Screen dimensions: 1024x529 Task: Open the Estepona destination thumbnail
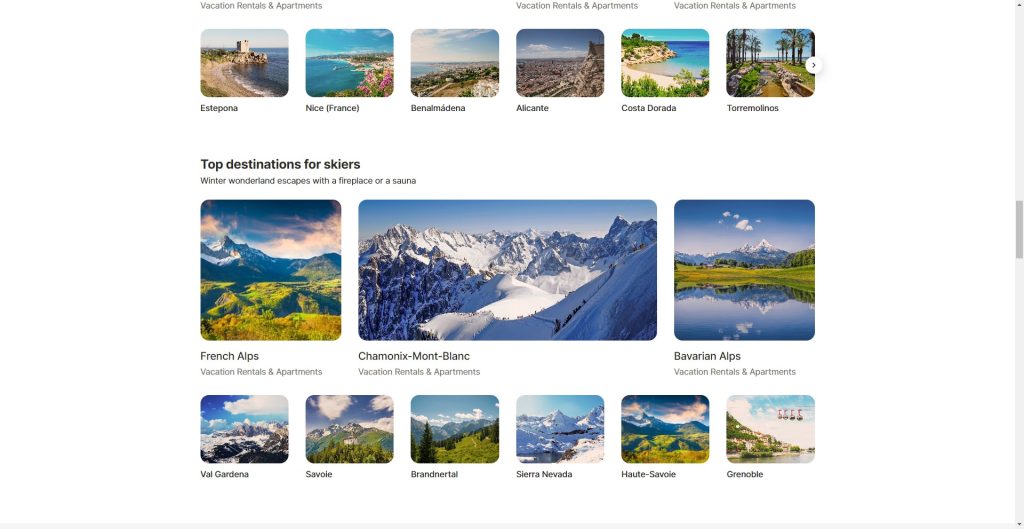coord(244,63)
